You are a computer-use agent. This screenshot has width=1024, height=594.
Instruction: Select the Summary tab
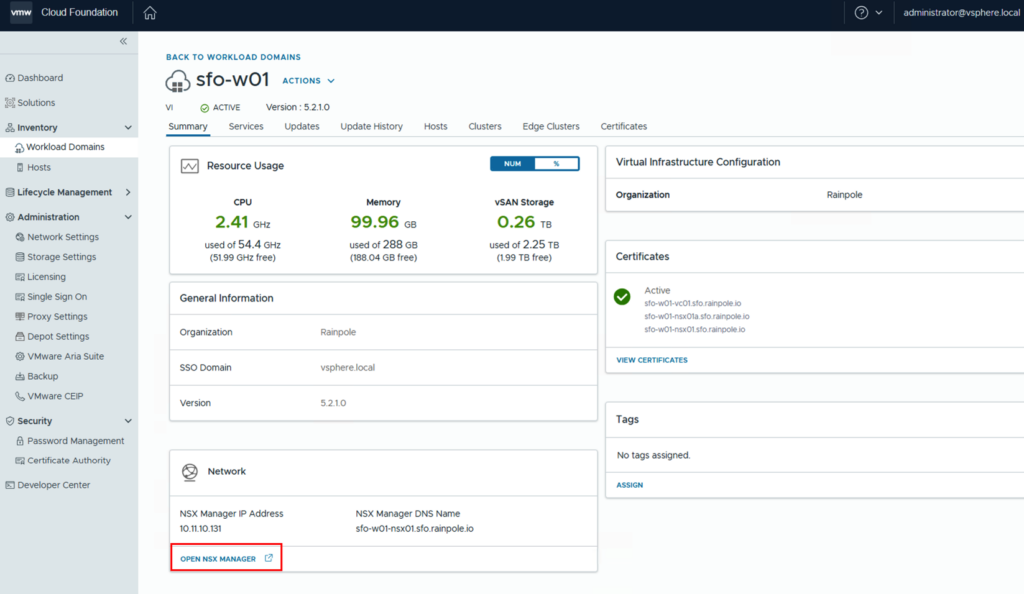[x=188, y=127]
